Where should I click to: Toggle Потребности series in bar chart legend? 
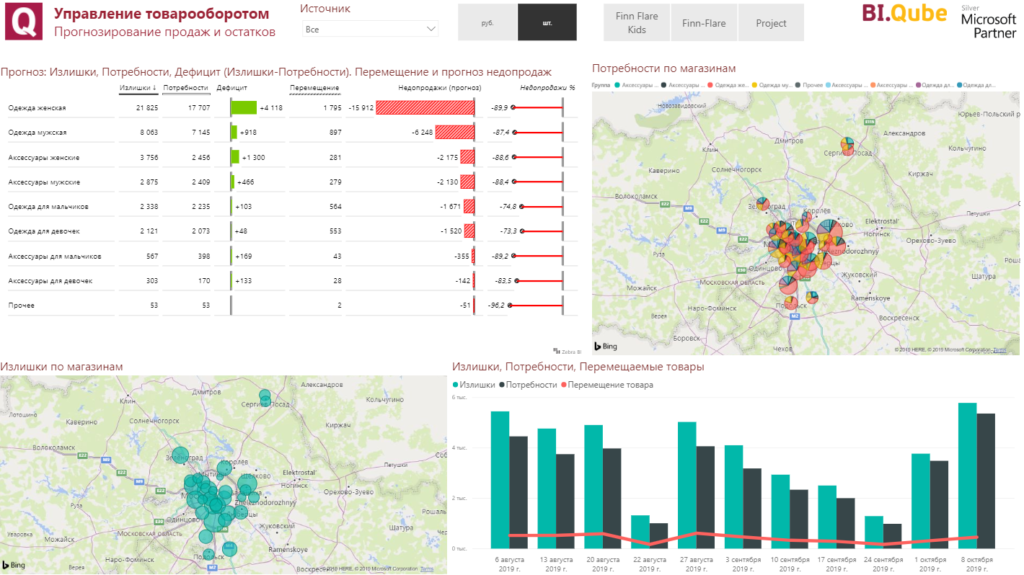[528, 385]
